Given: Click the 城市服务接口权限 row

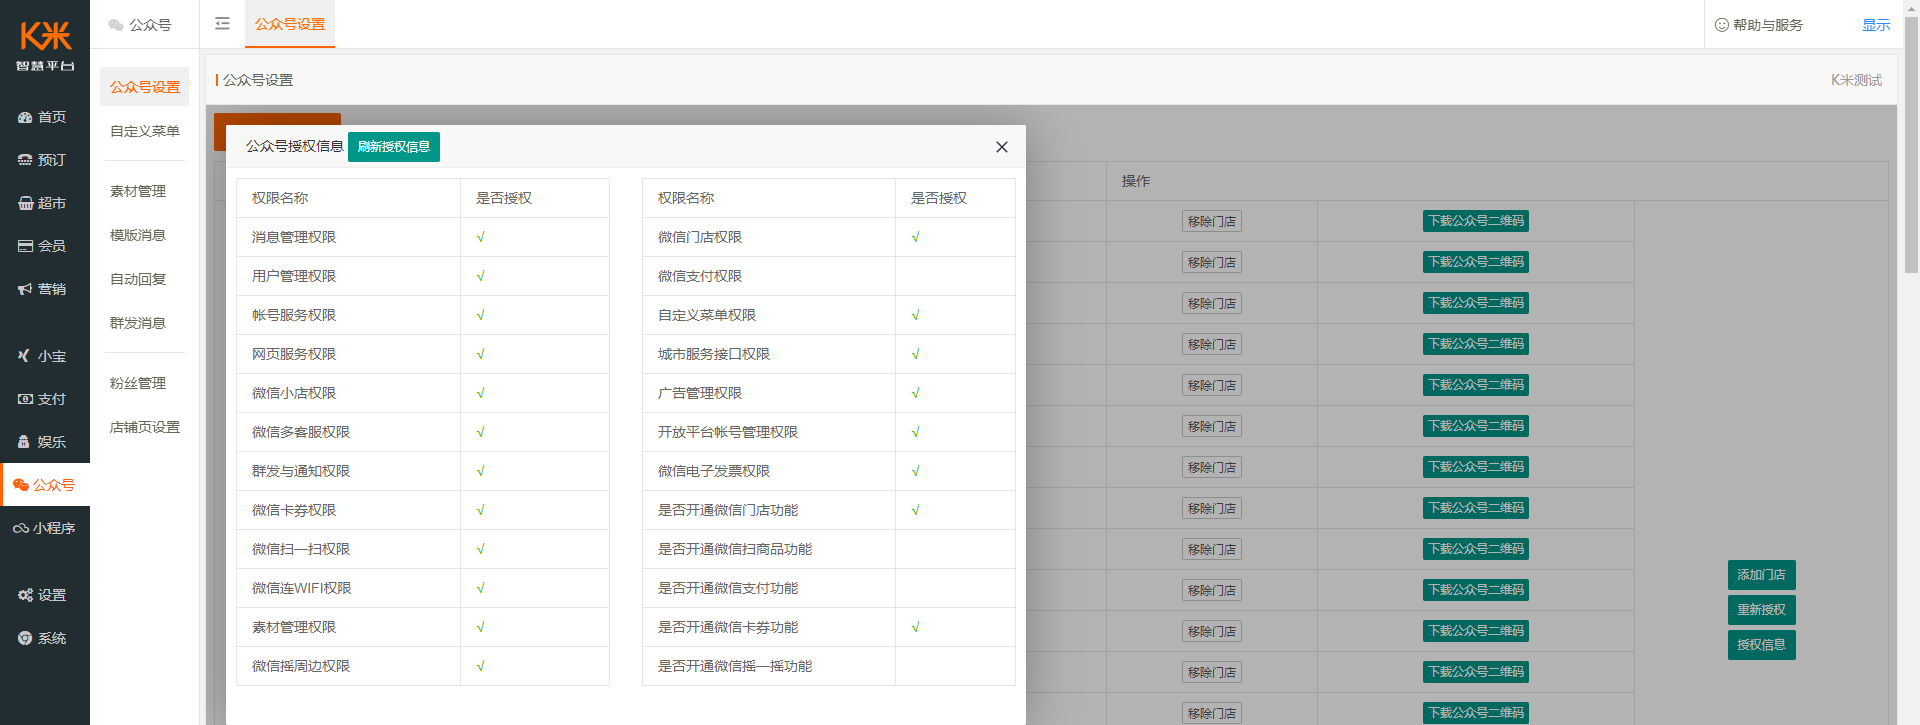Looking at the screenshot, I should pos(829,354).
